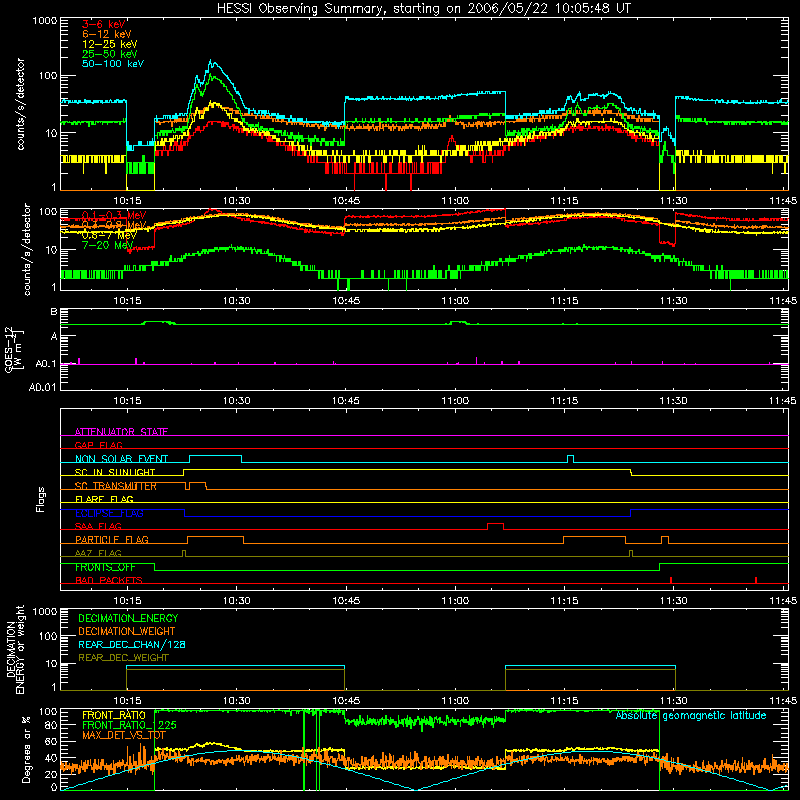800x800 pixels.
Task: Select the PARTICLE_FLAG label
Action: tap(112, 539)
